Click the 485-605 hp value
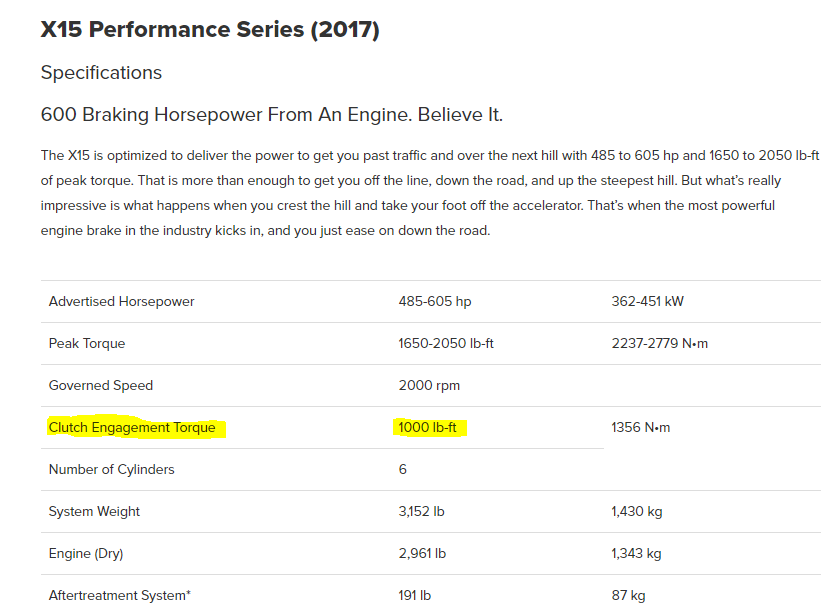 (x=434, y=302)
